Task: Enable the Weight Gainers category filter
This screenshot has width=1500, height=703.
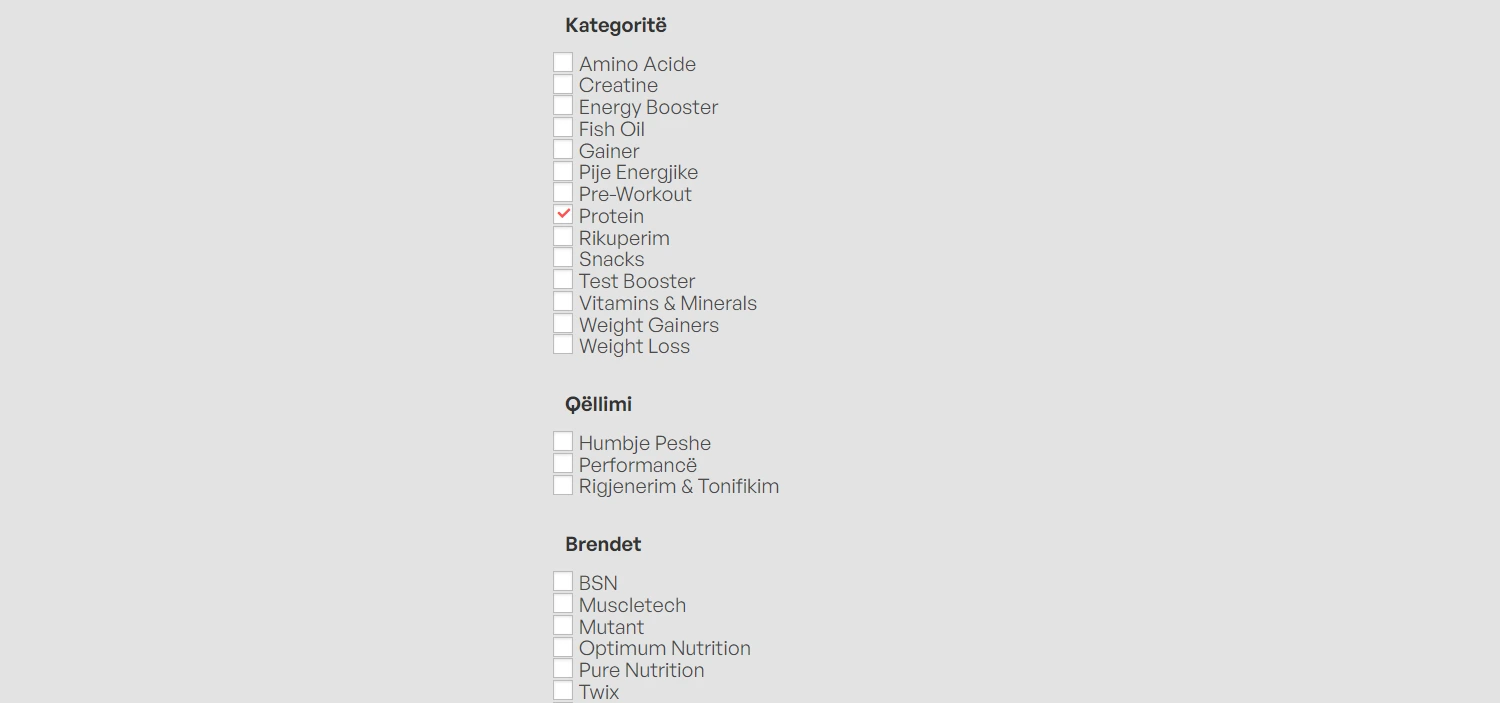Action: pos(563,324)
